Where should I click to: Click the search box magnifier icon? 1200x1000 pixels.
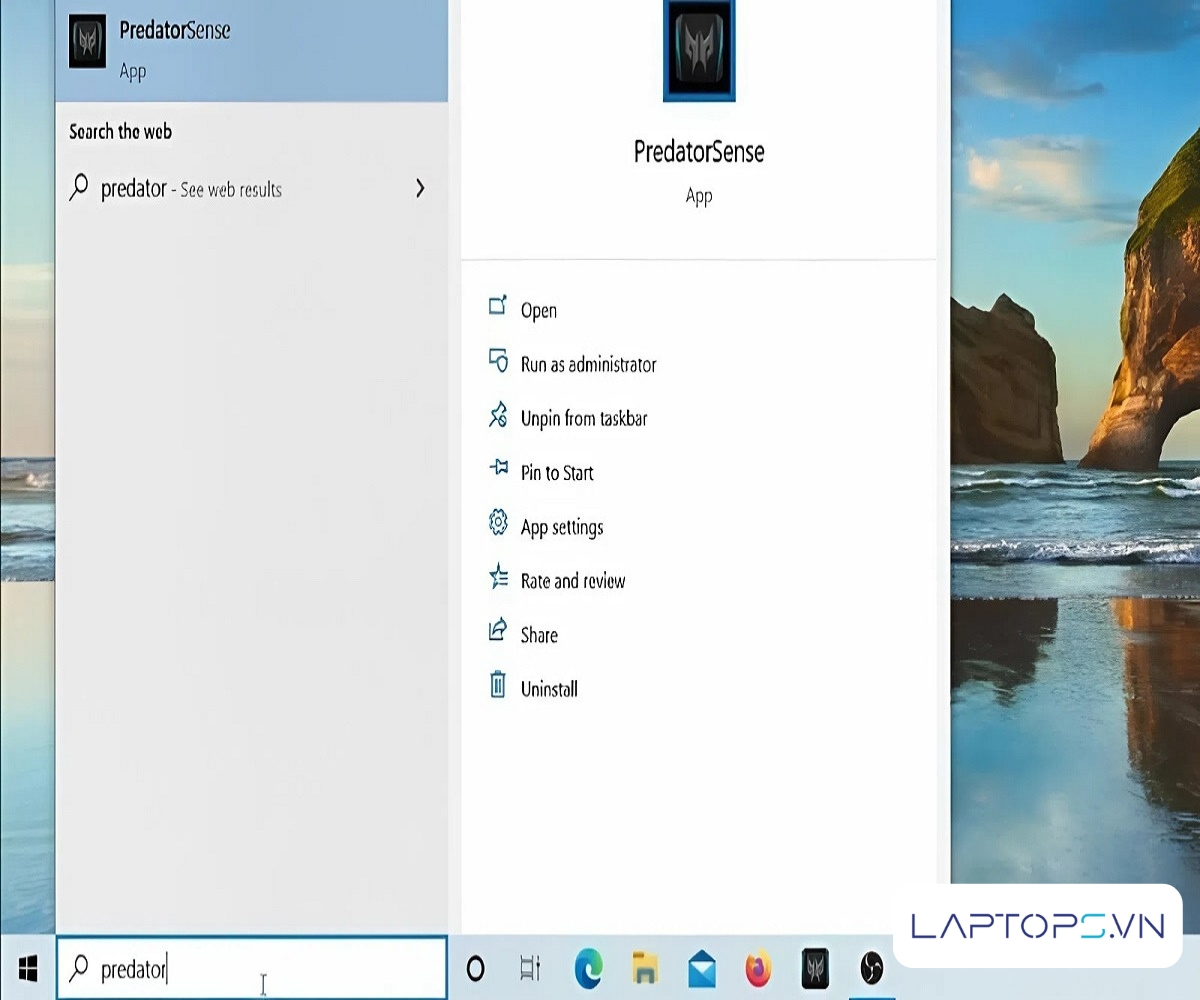[x=78, y=966]
